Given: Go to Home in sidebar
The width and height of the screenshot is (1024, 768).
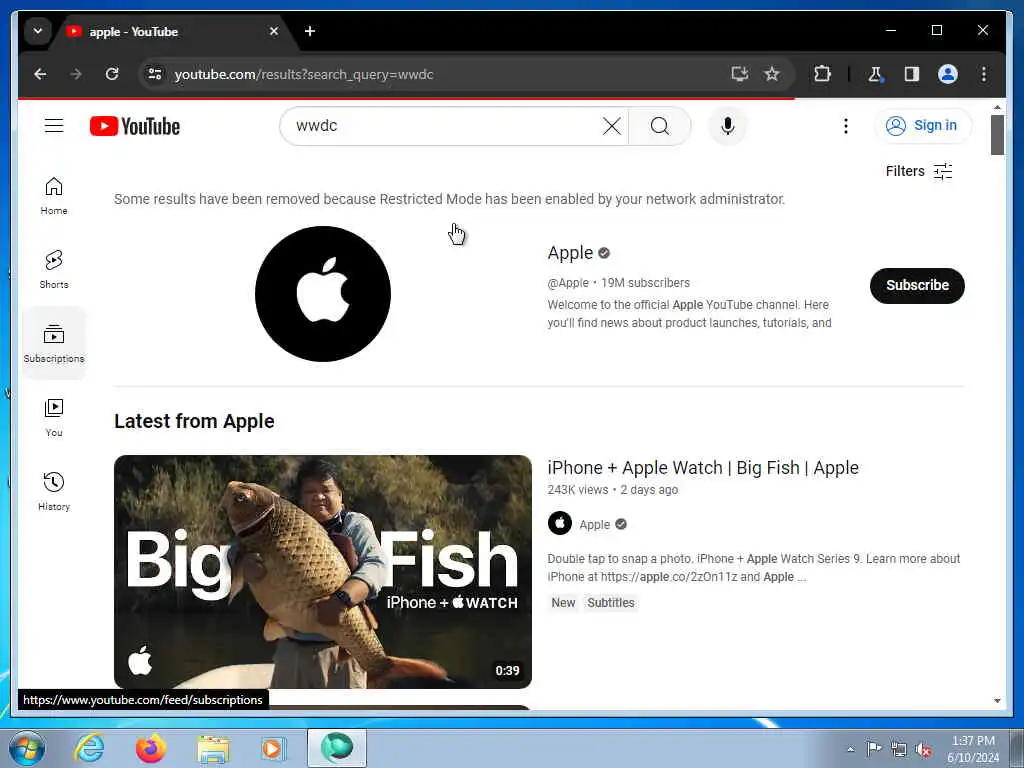Looking at the screenshot, I should click(x=54, y=195).
